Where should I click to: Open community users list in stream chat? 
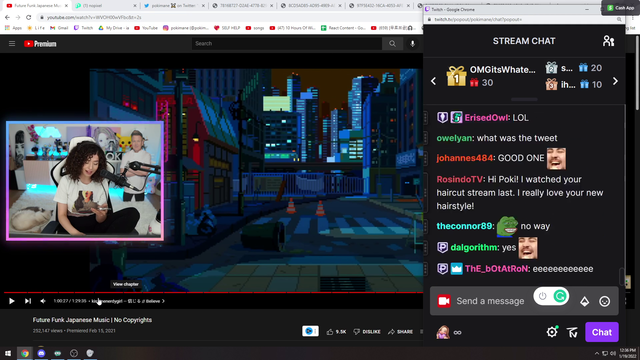pos(608,41)
